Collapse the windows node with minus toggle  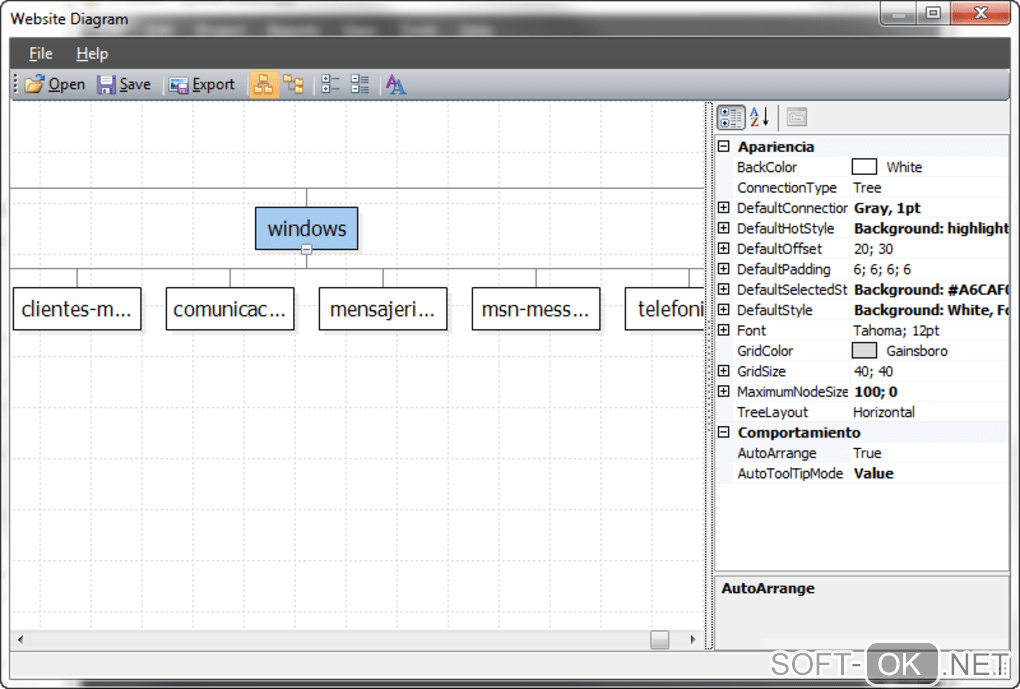(306, 249)
